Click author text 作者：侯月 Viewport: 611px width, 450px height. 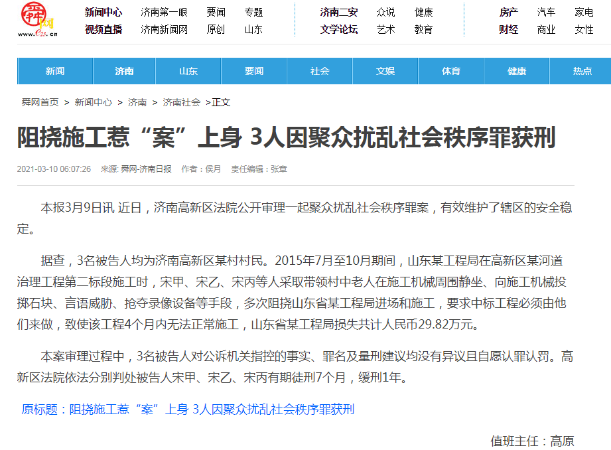point(201,169)
